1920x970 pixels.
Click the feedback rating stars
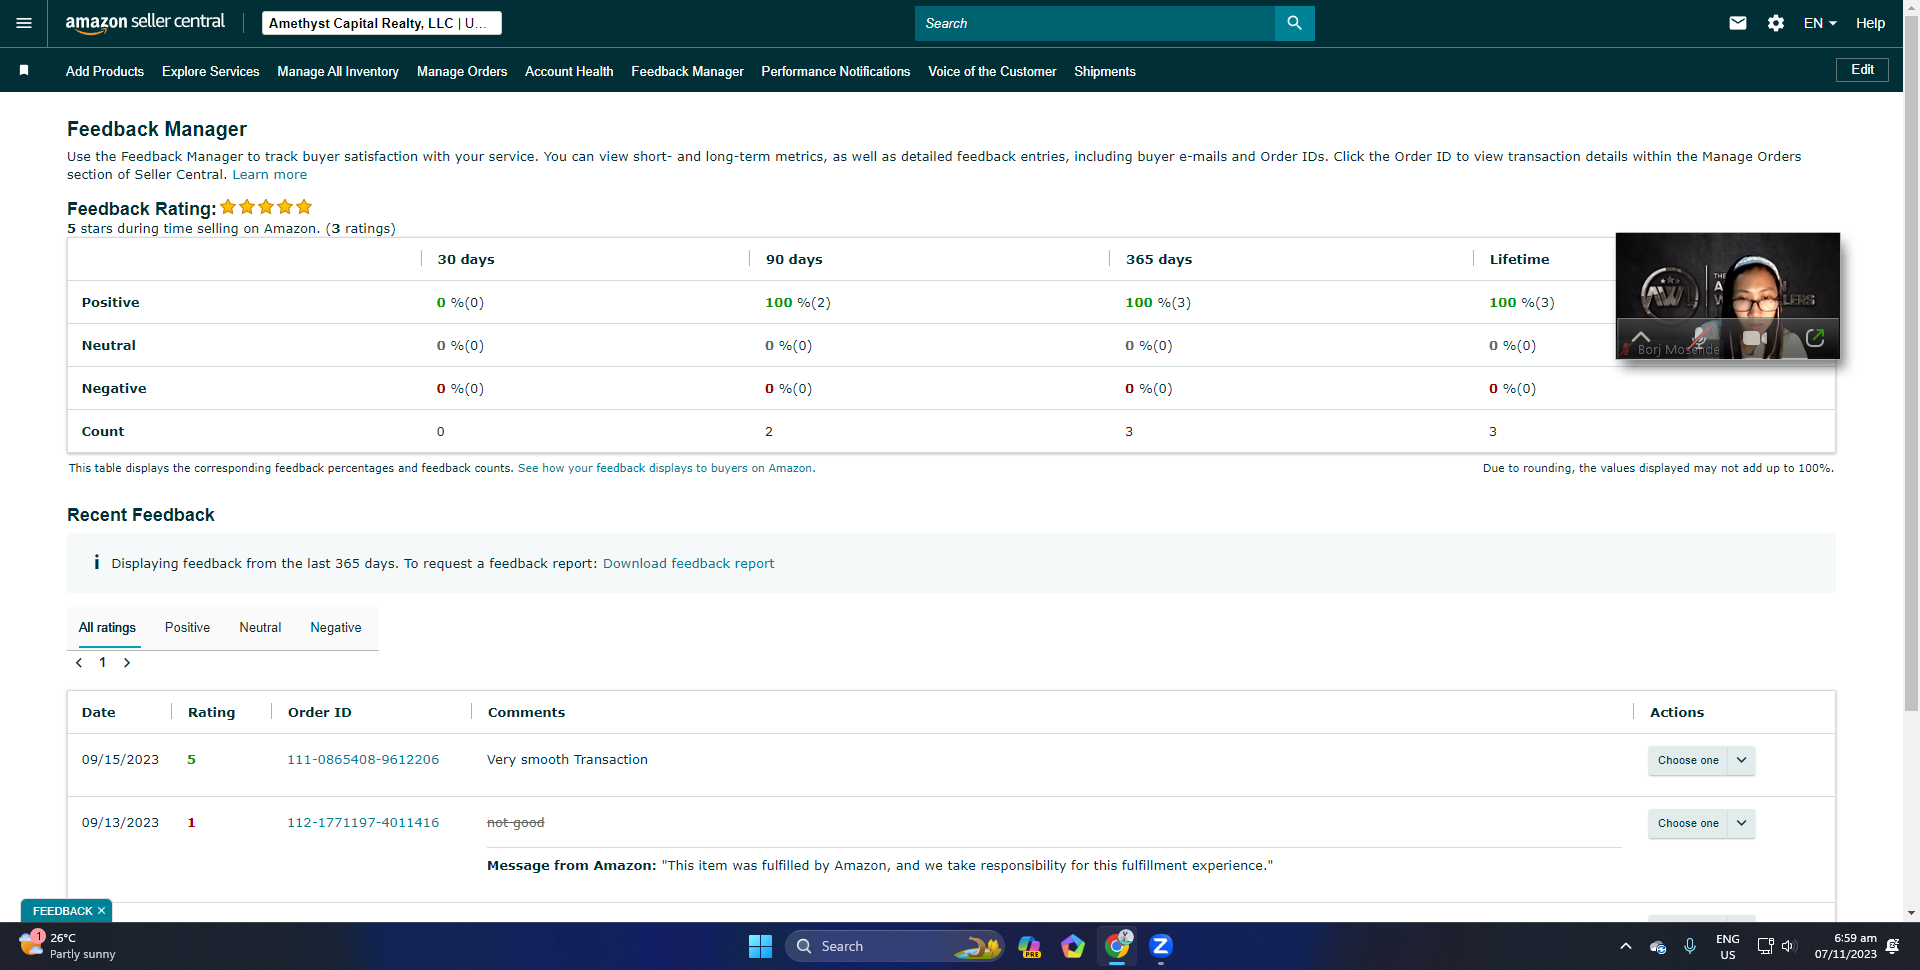(266, 207)
